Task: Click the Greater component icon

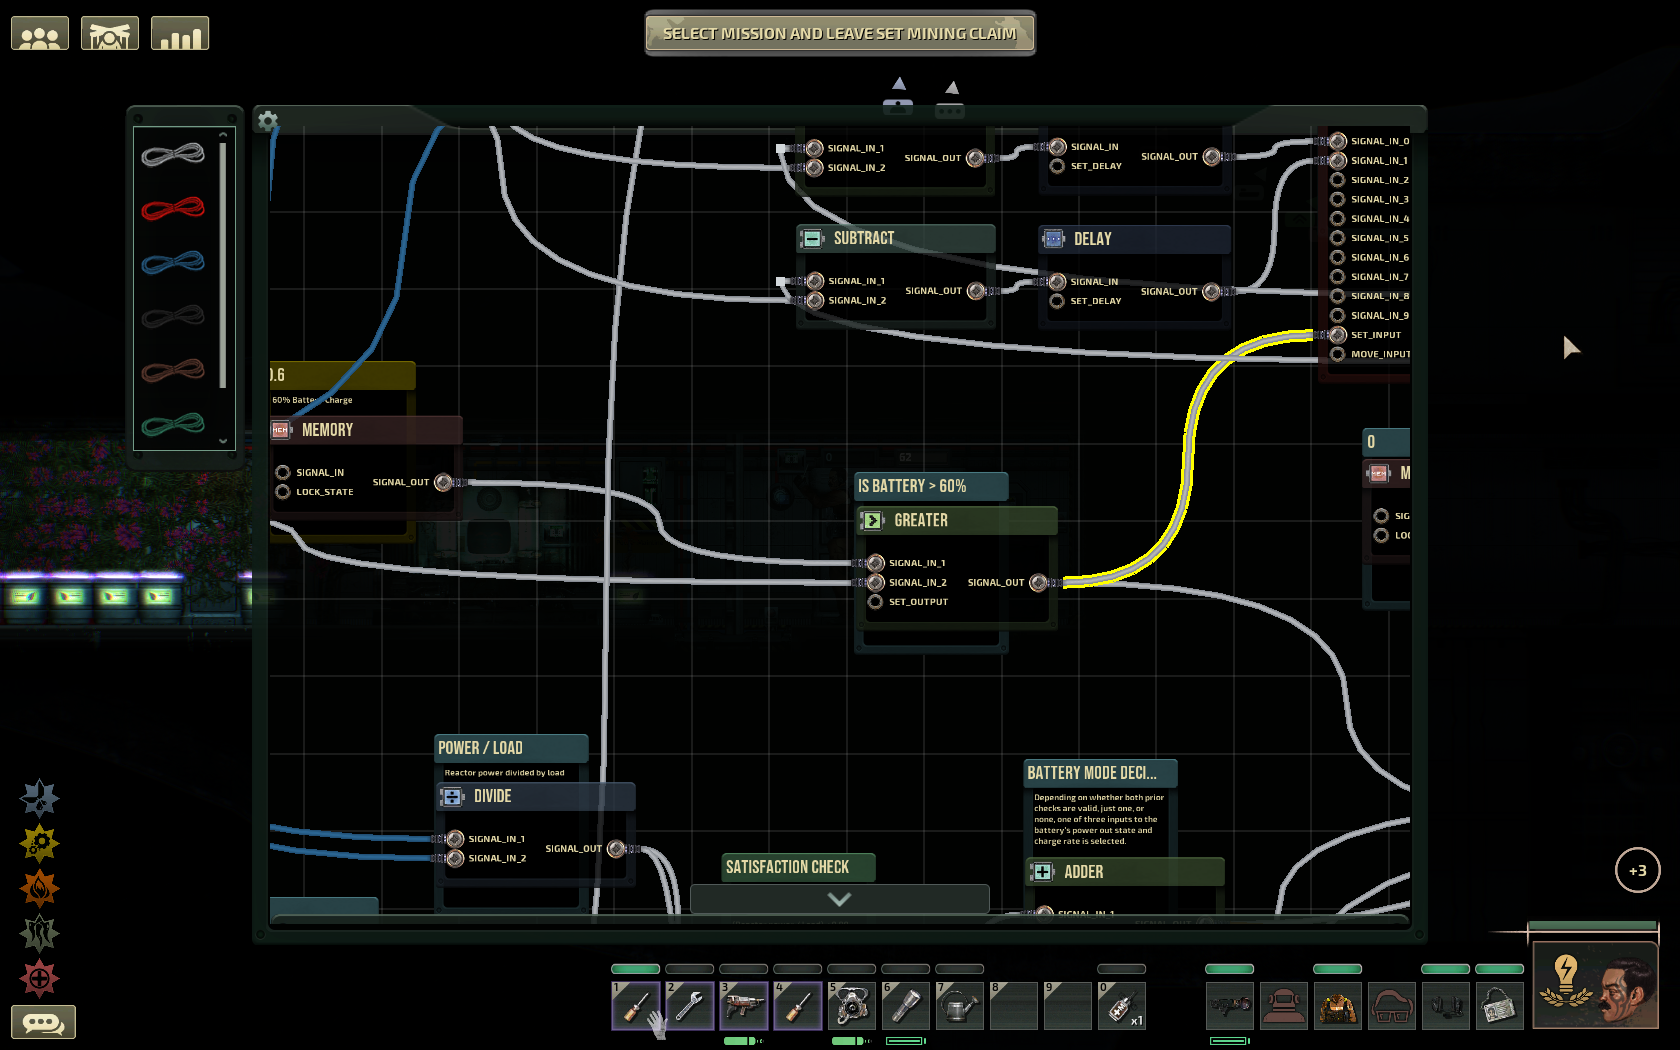Action: coord(872,521)
